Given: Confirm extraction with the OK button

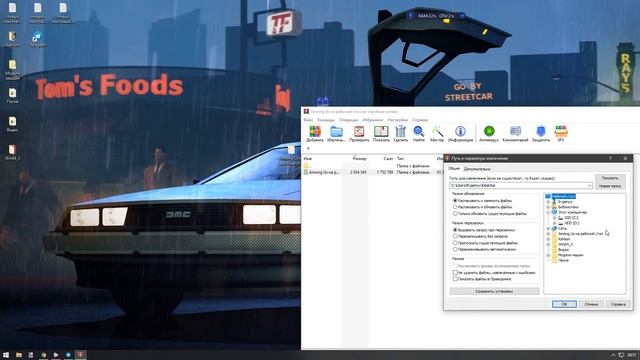Looking at the screenshot, I should pos(564,304).
